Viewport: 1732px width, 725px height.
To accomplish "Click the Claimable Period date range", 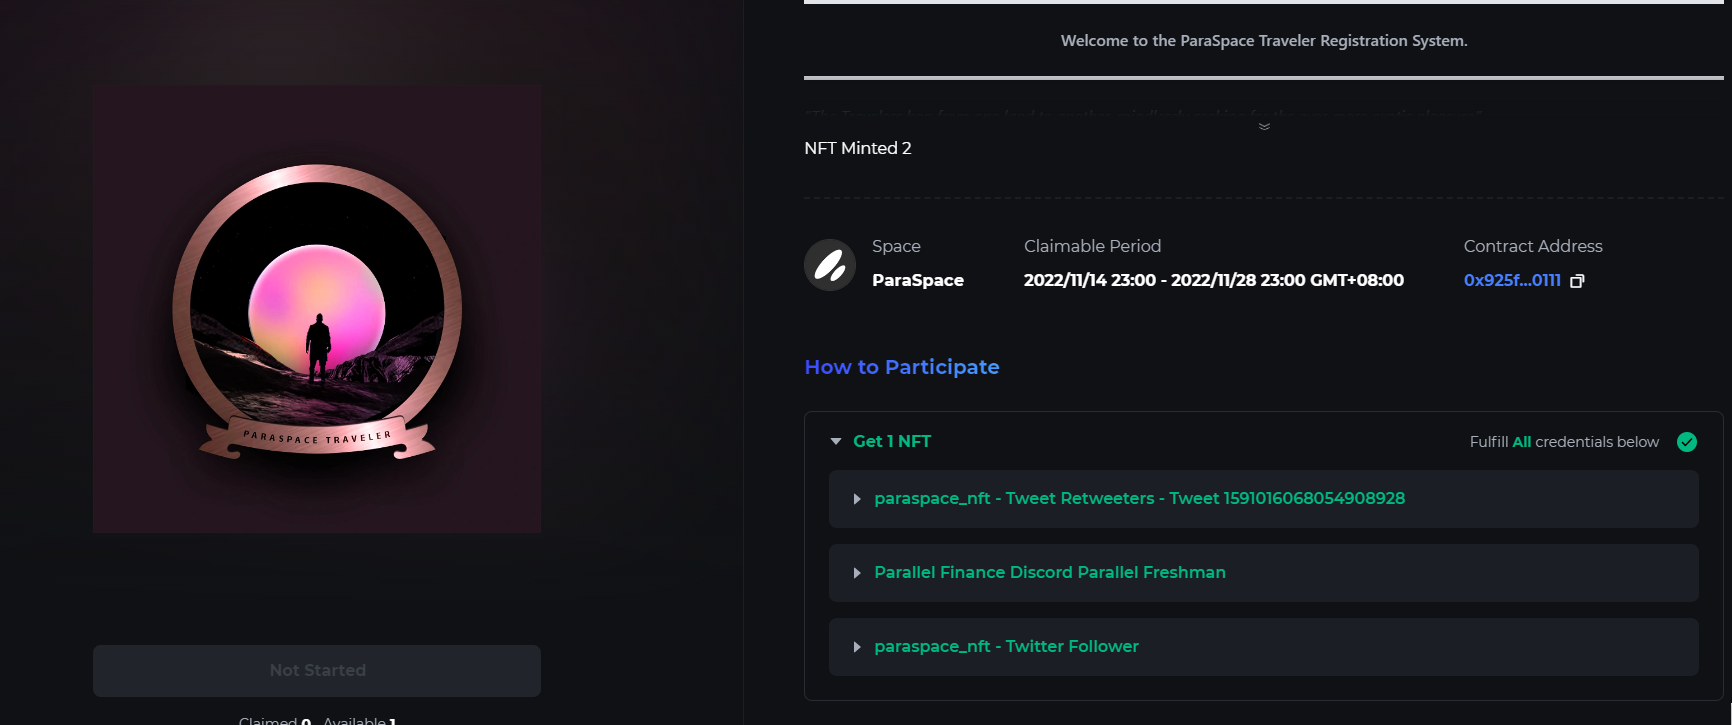I will (x=1213, y=281).
